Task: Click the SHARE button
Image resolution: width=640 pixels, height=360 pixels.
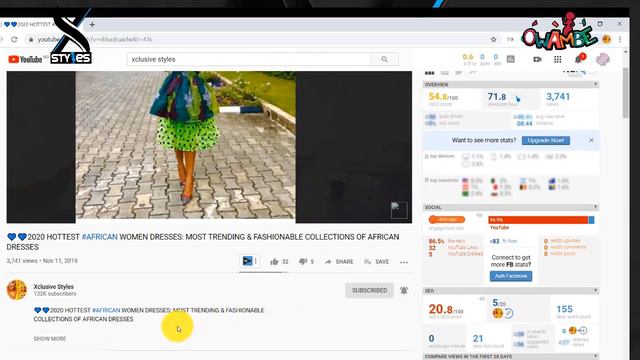Action: point(339,262)
